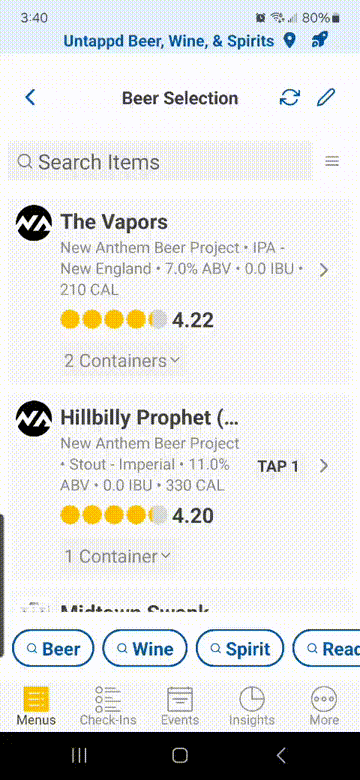Search for Beer using quick button
This screenshot has height=780, width=360.
pos(53,648)
